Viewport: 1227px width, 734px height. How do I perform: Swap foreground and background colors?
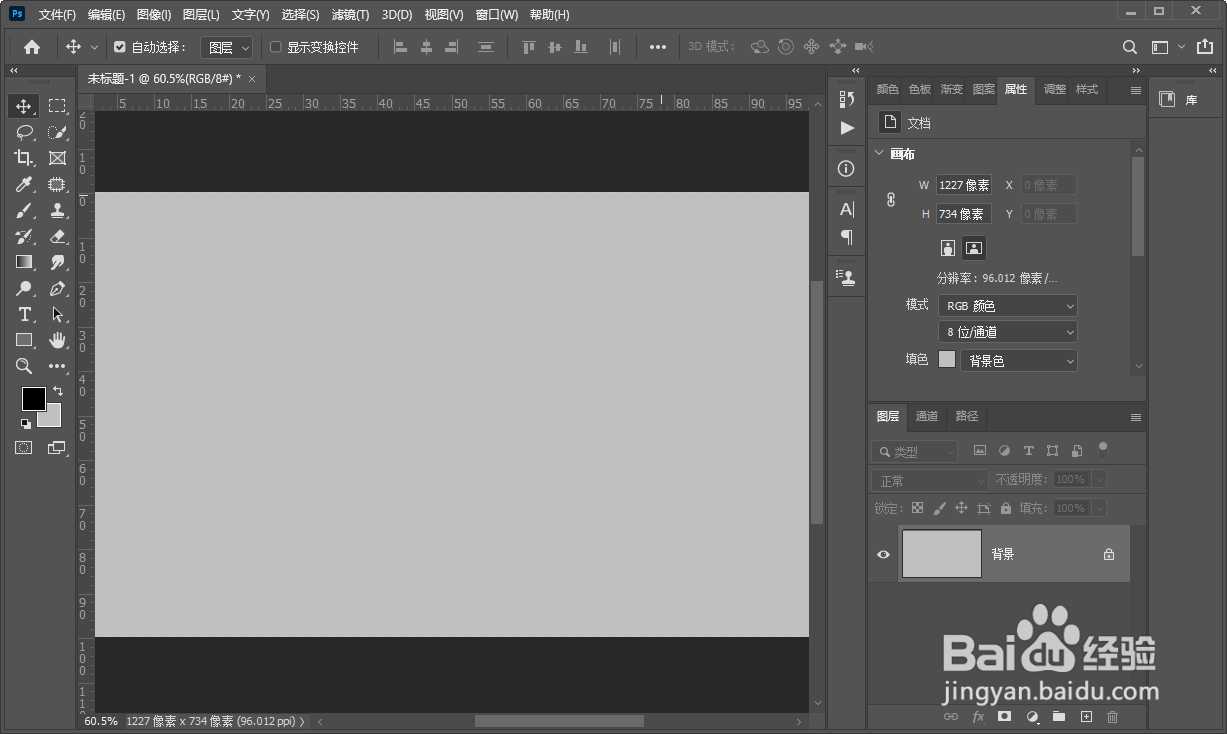[x=58, y=391]
